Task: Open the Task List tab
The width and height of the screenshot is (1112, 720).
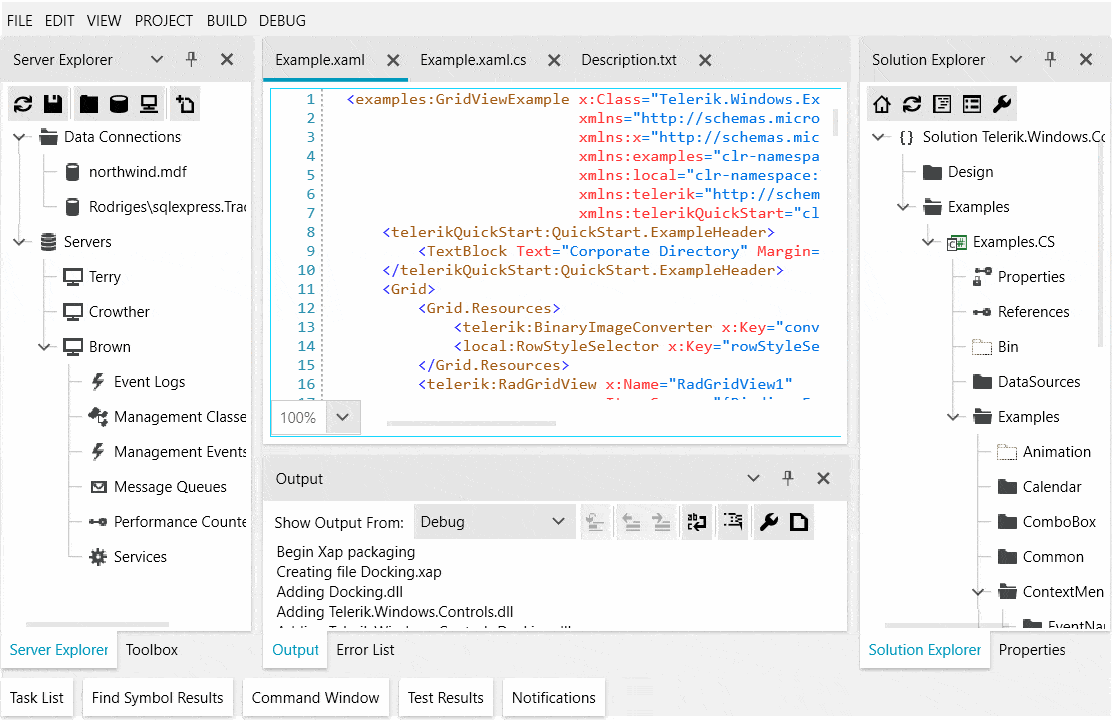Action: [37, 697]
